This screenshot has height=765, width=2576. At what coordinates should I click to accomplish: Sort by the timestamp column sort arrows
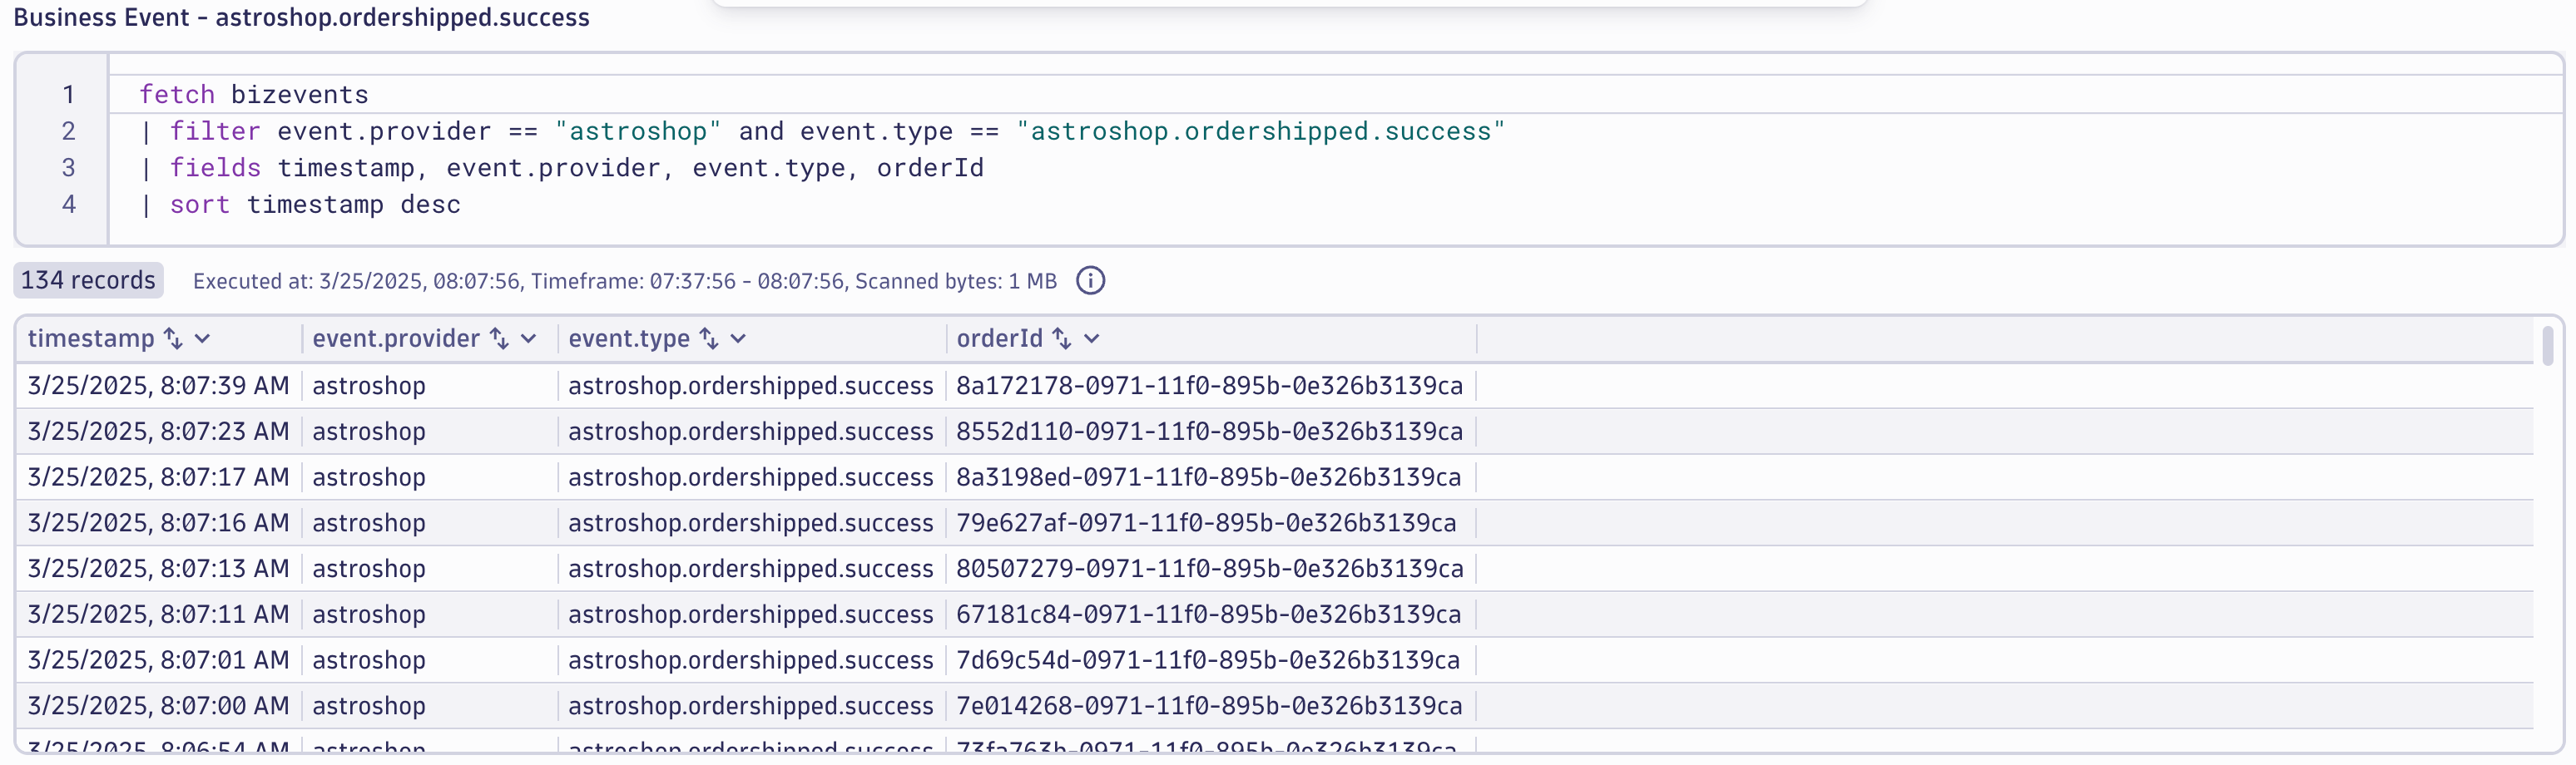coord(173,339)
